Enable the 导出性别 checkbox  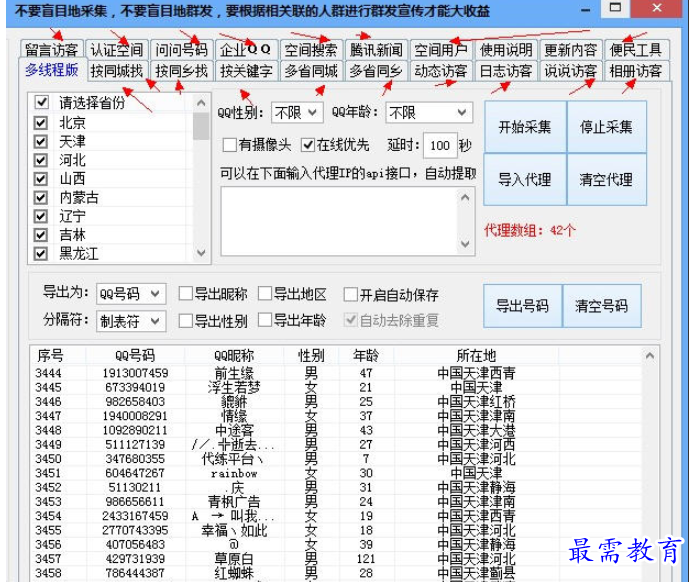click(x=186, y=321)
